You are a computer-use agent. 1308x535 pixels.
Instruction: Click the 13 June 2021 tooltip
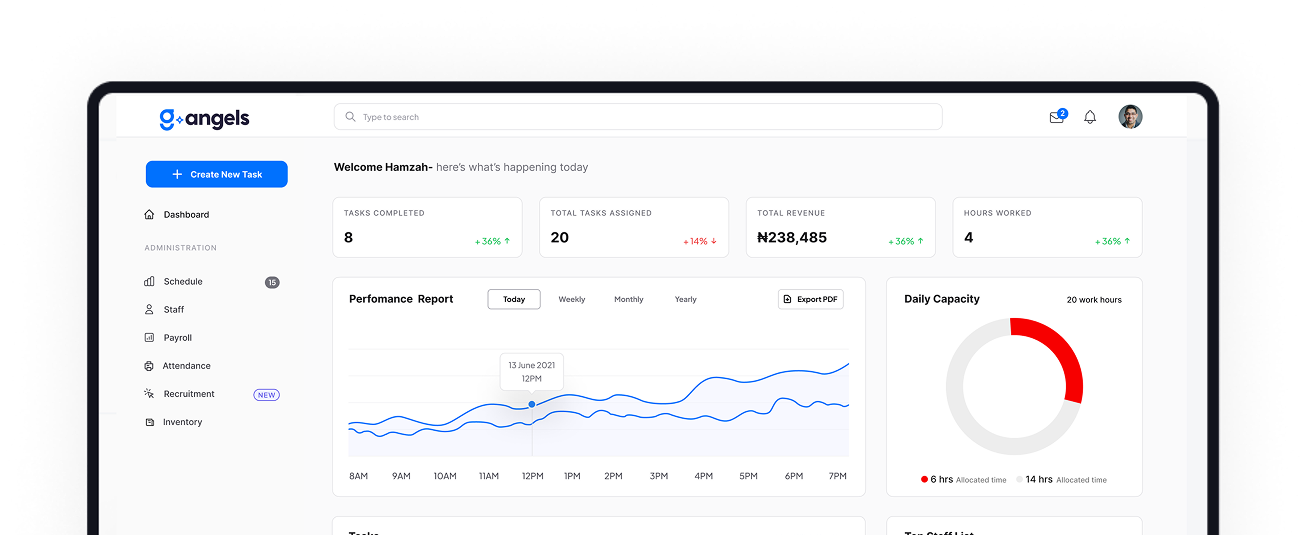point(532,372)
